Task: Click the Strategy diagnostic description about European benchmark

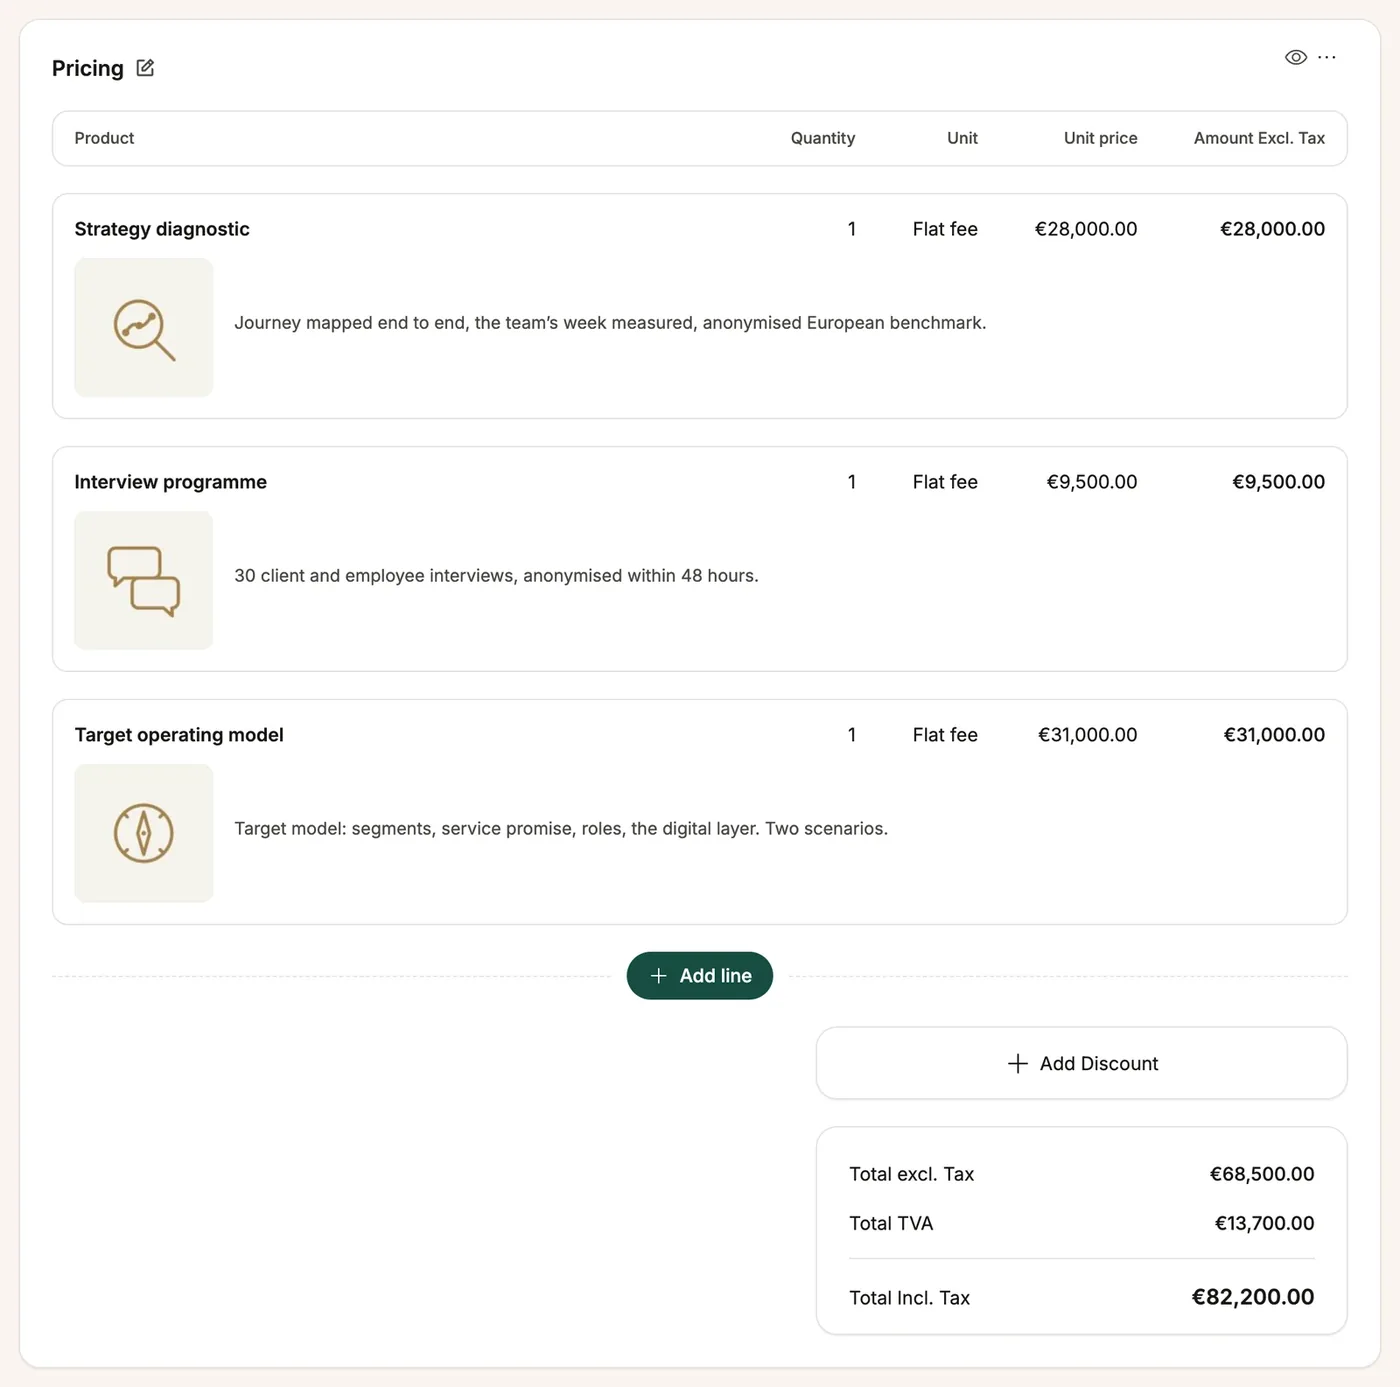Action: pyautogui.click(x=610, y=323)
